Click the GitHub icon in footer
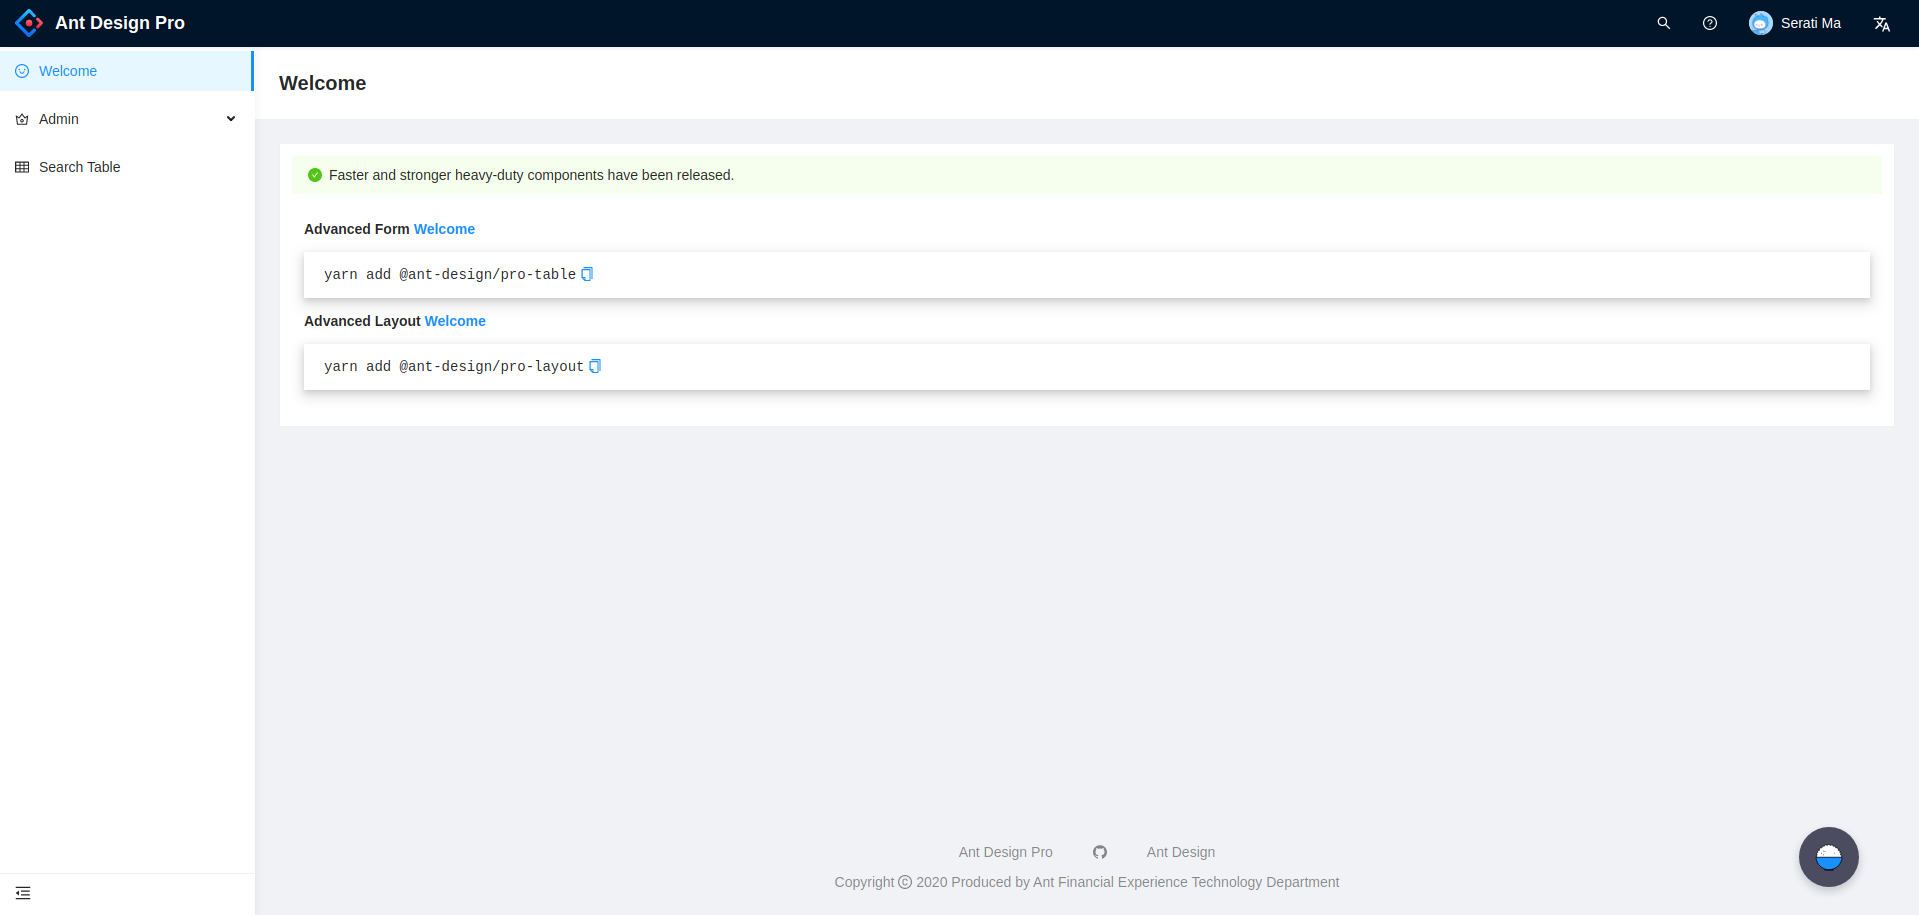 tap(1100, 852)
